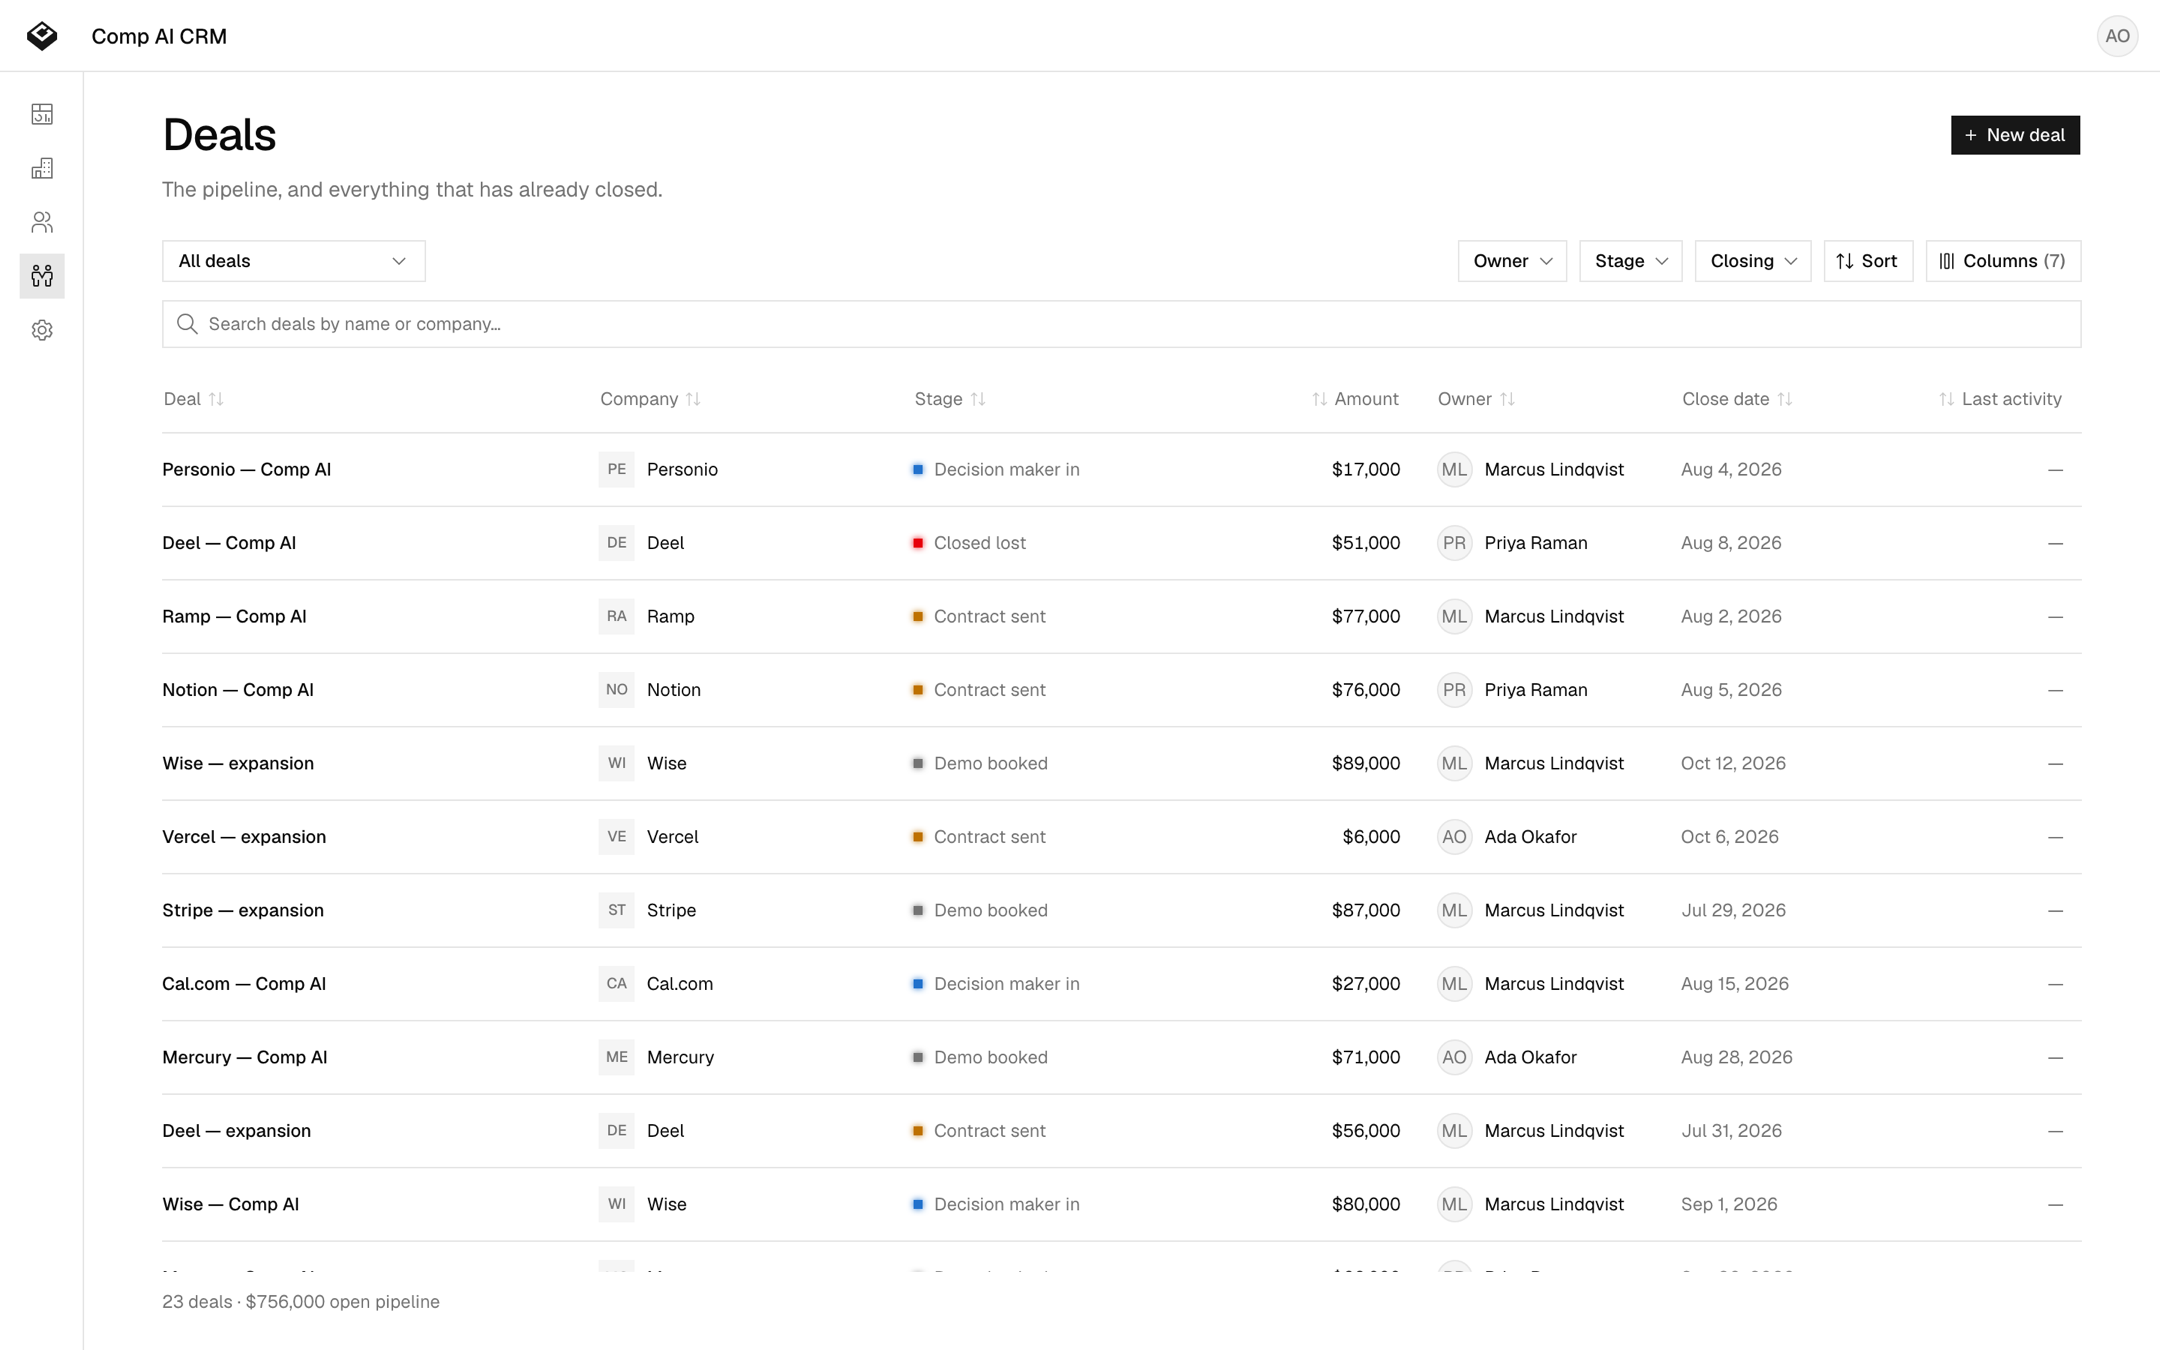
Task: Open the dashboard icon in sidebar
Action: pyautogui.click(x=42, y=114)
